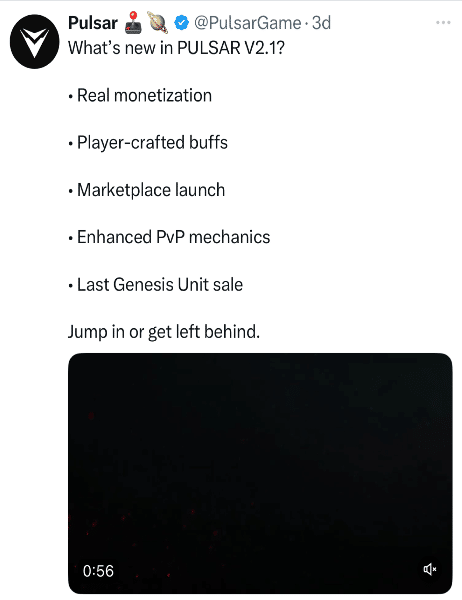This screenshot has height=600, width=462.
Task: Click the "PULSAR V2.1?" version text
Action: (231, 48)
